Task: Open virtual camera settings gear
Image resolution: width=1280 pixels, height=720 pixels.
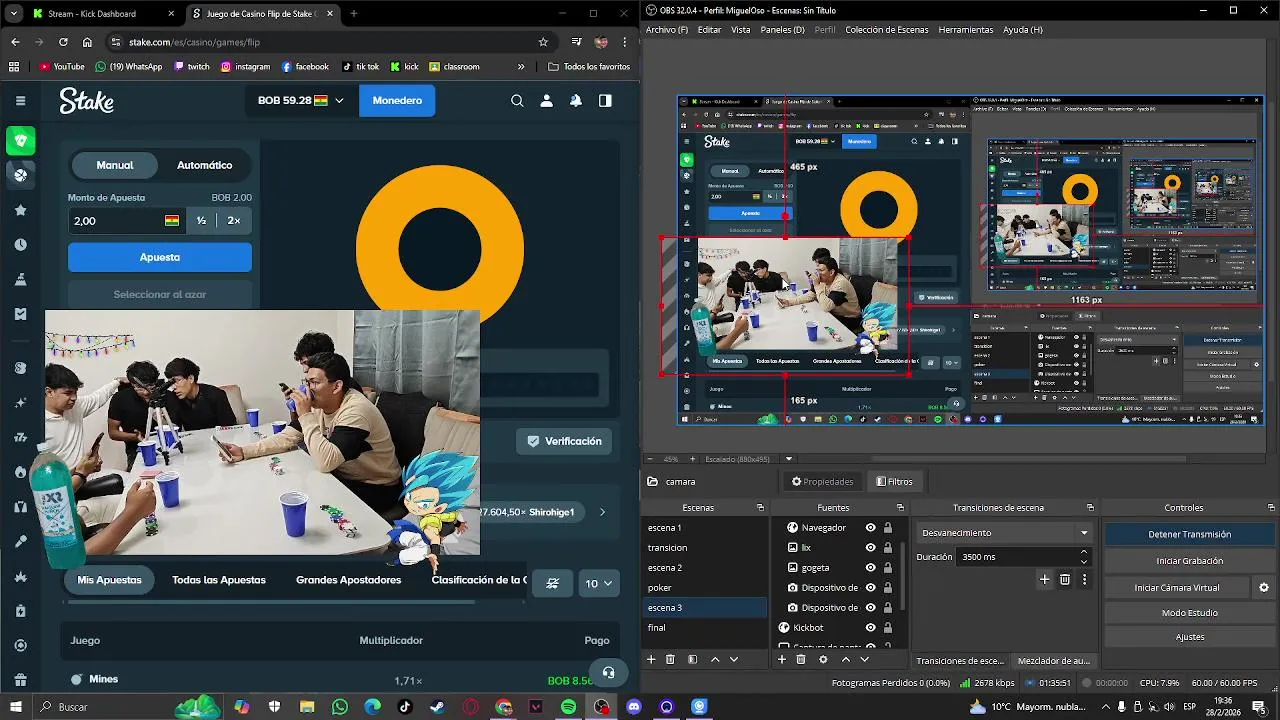Action: coord(1264,588)
